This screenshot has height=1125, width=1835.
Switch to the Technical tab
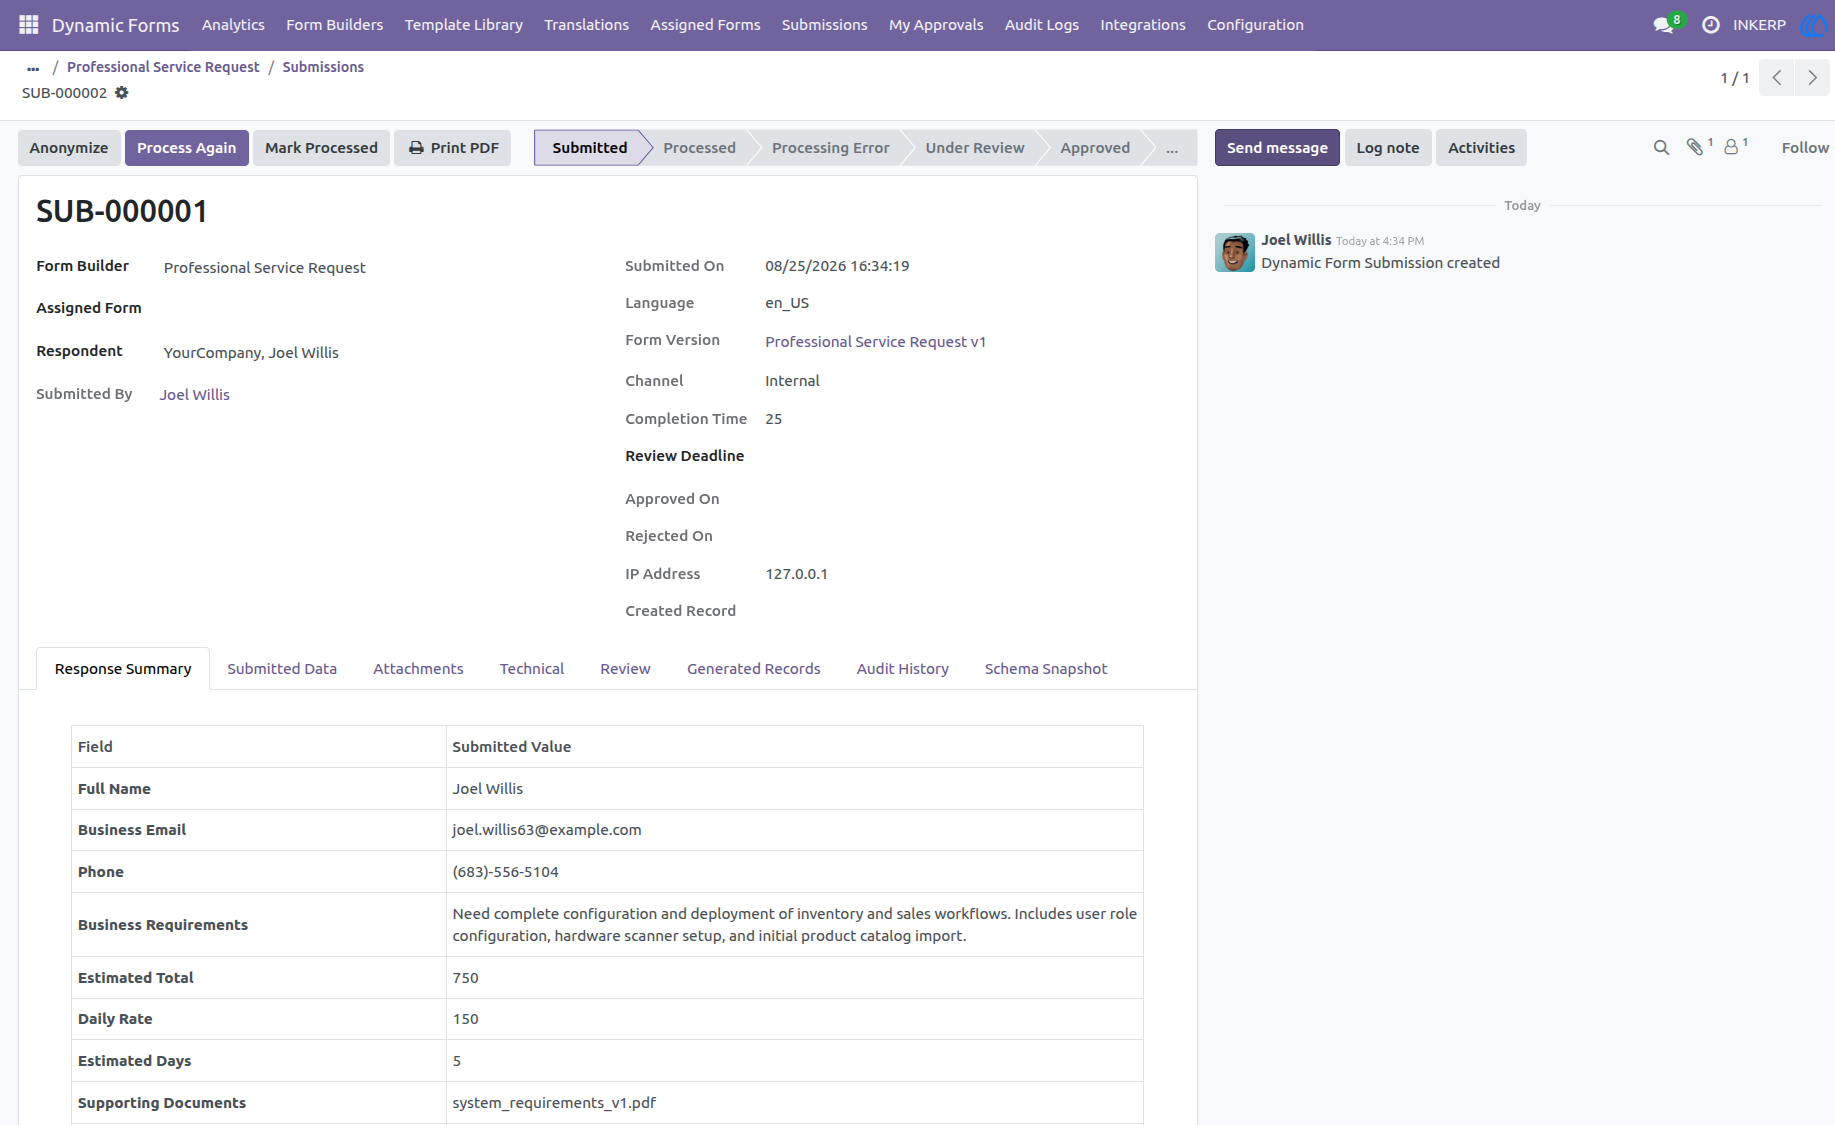coord(532,669)
